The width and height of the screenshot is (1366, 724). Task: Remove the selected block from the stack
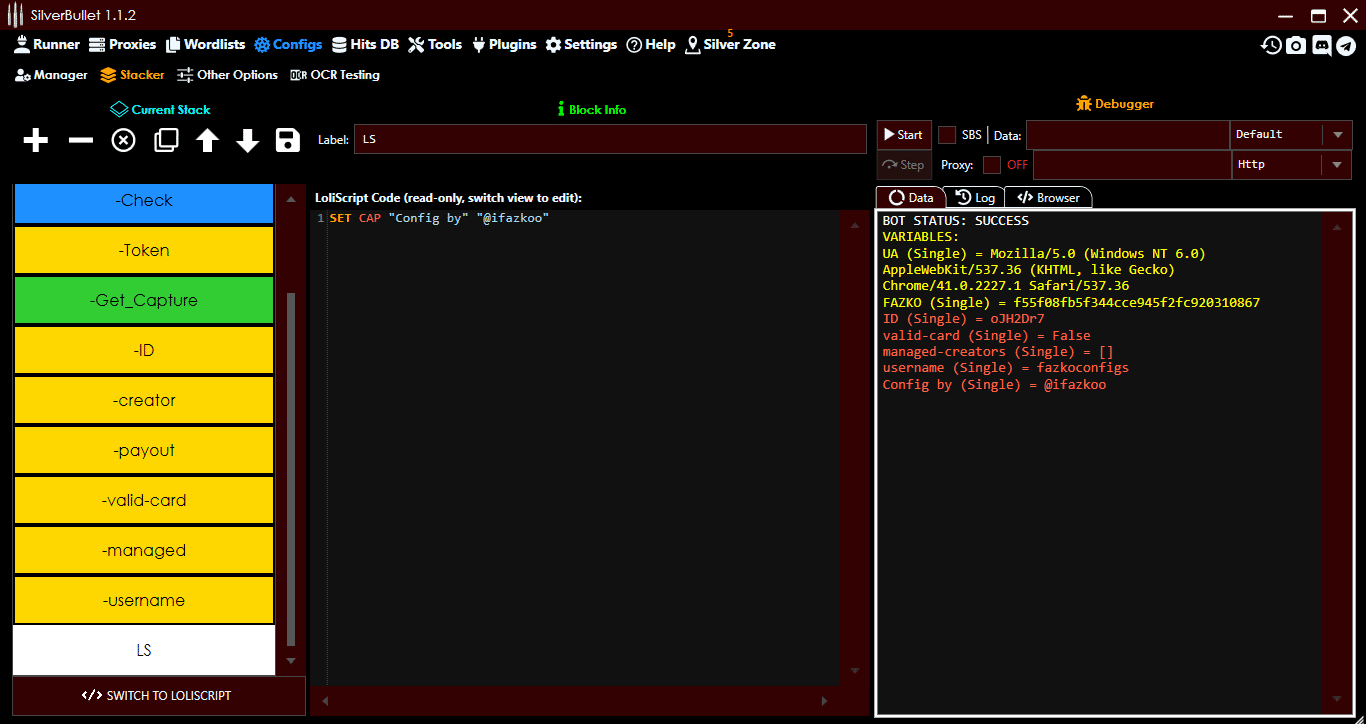[79, 140]
